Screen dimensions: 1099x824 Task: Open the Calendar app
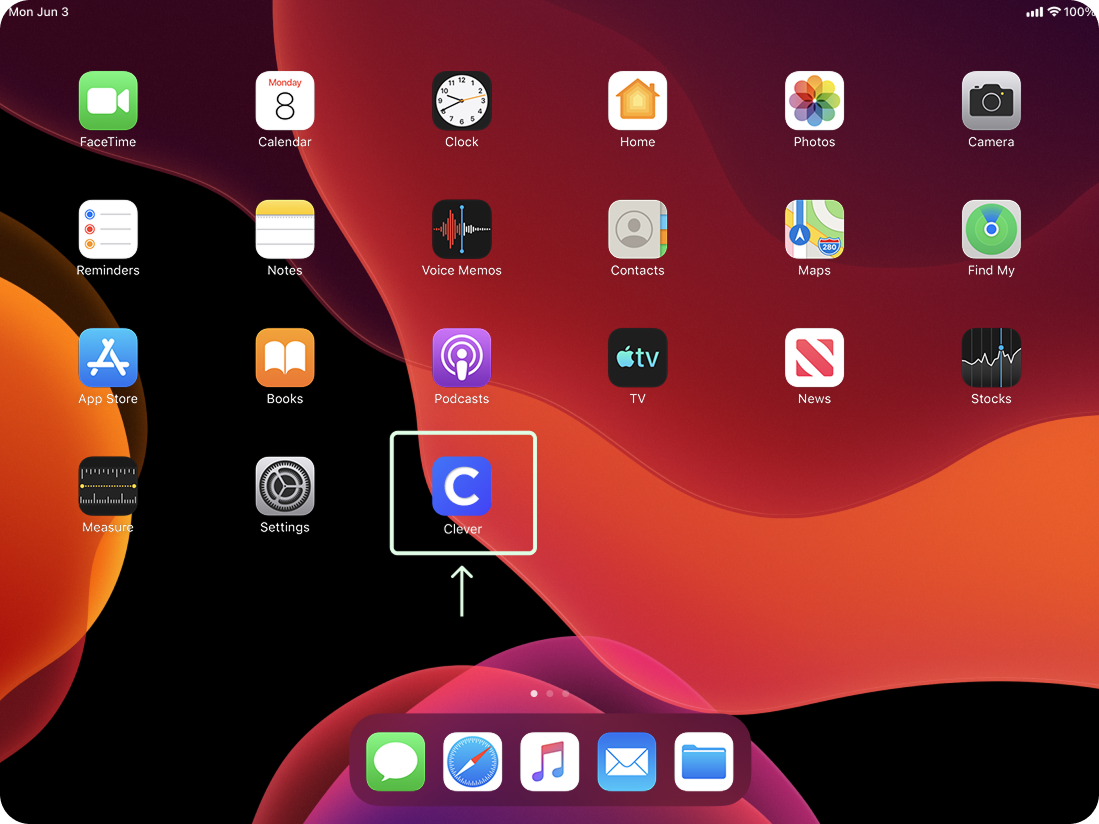click(285, 100)
